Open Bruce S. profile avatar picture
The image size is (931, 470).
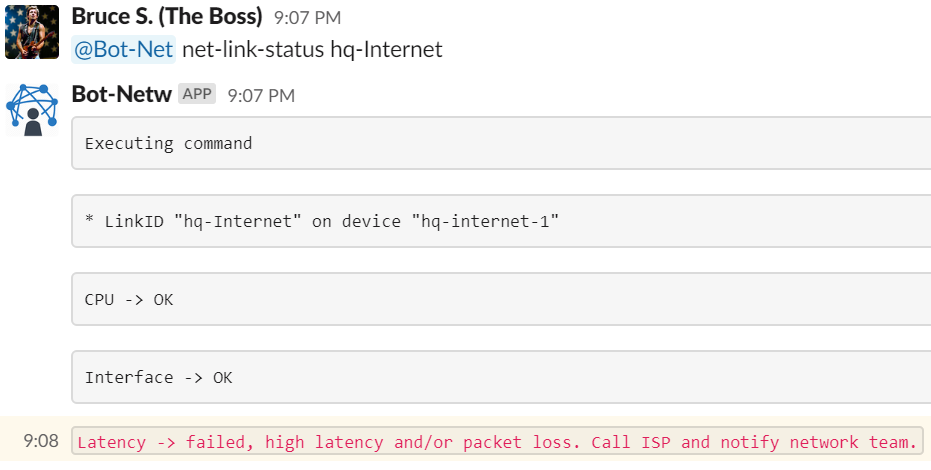(32, 32)
